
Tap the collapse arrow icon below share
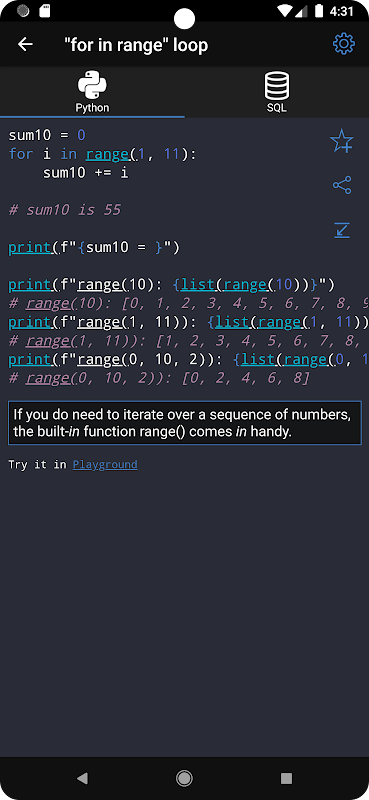coord(342,230)
